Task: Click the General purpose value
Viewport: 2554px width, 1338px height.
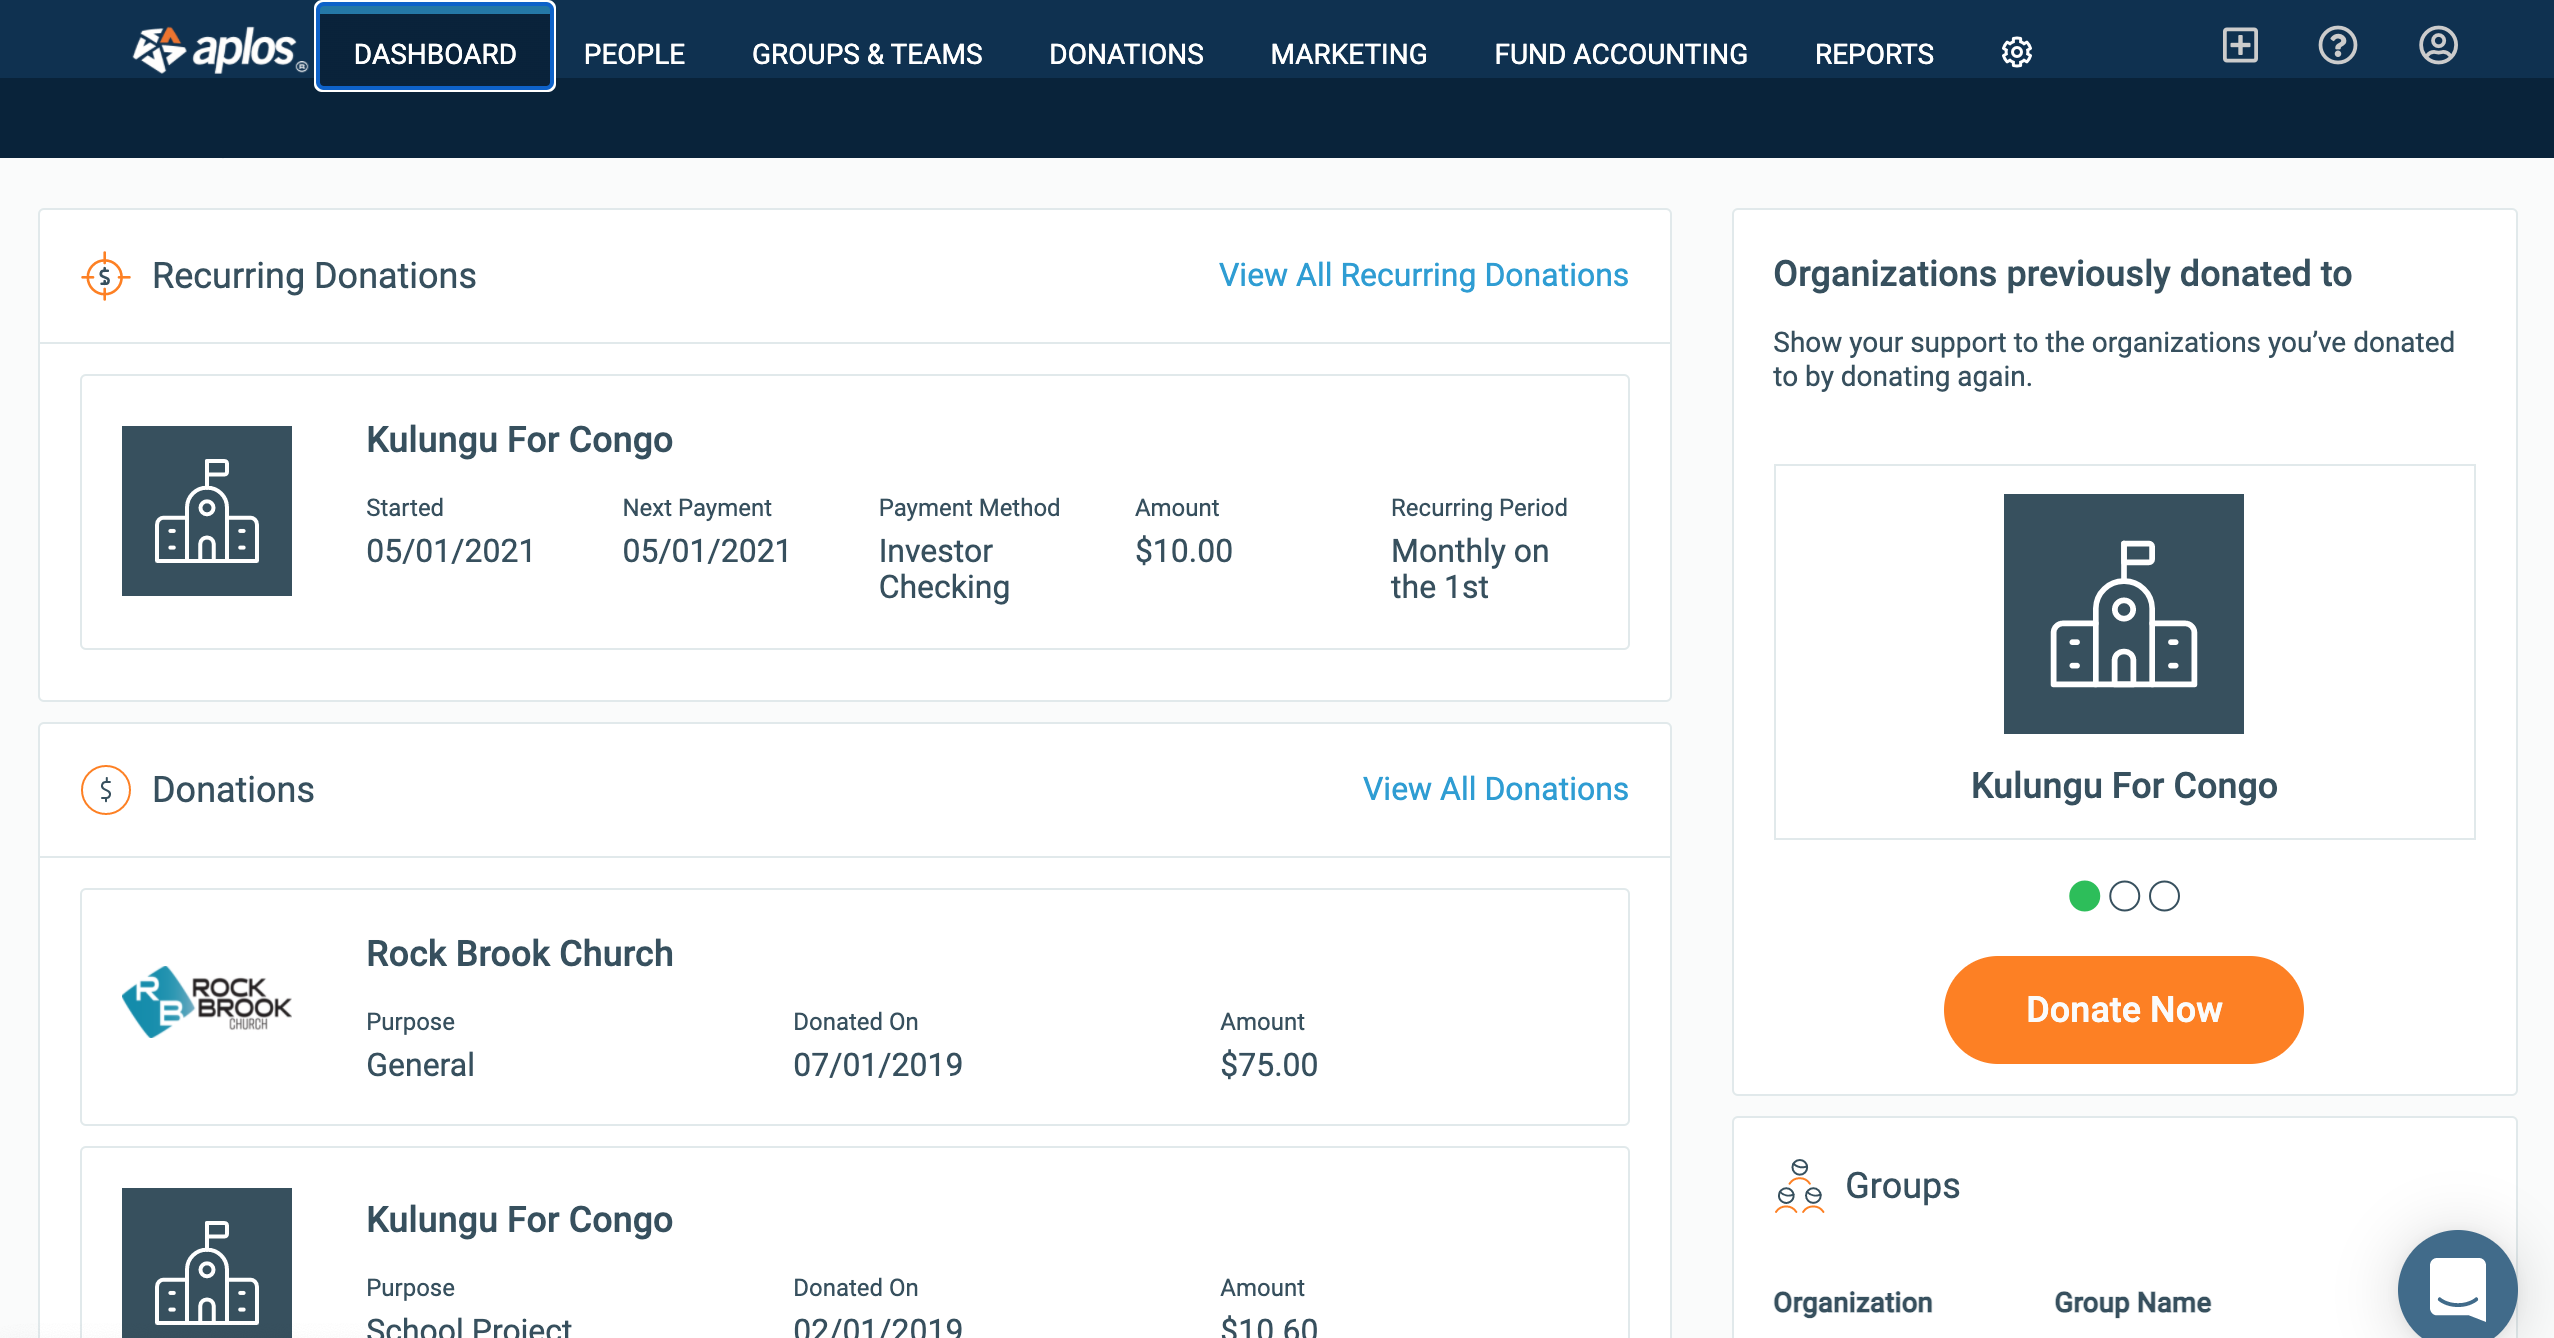Action: tap(420, 1065)
